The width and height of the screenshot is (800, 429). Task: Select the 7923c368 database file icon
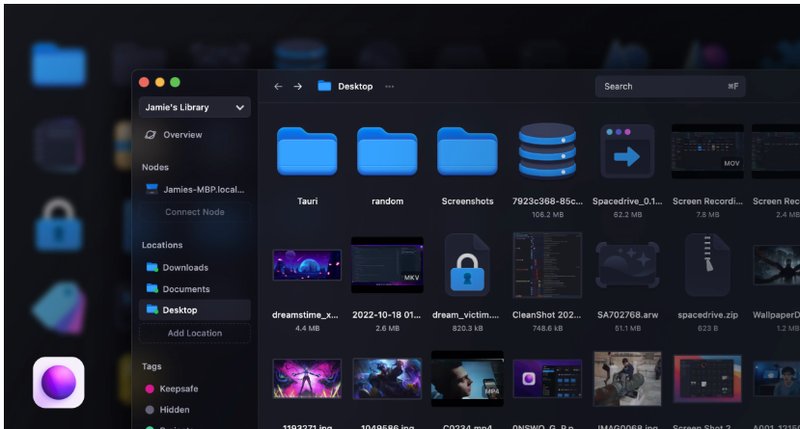click(x=547, y=151)
